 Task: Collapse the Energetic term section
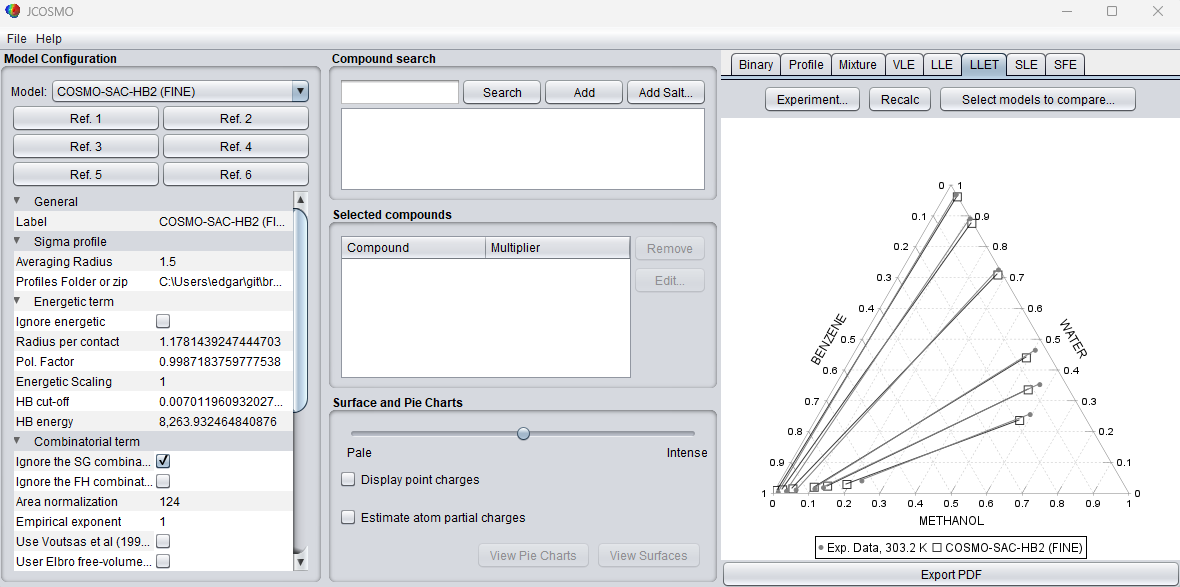(x=17, y=301)
